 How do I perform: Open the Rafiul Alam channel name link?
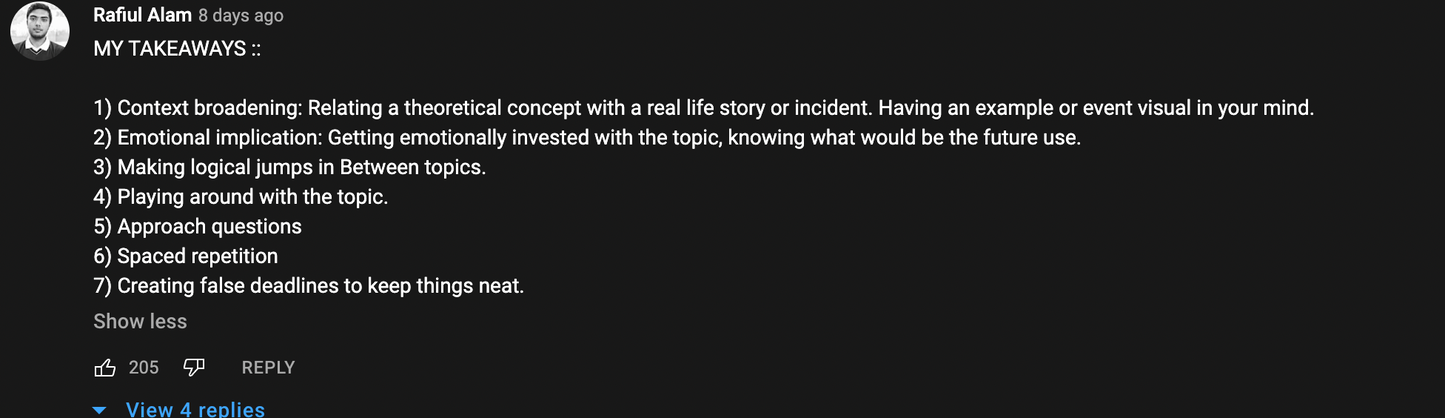tap(142, 15)
